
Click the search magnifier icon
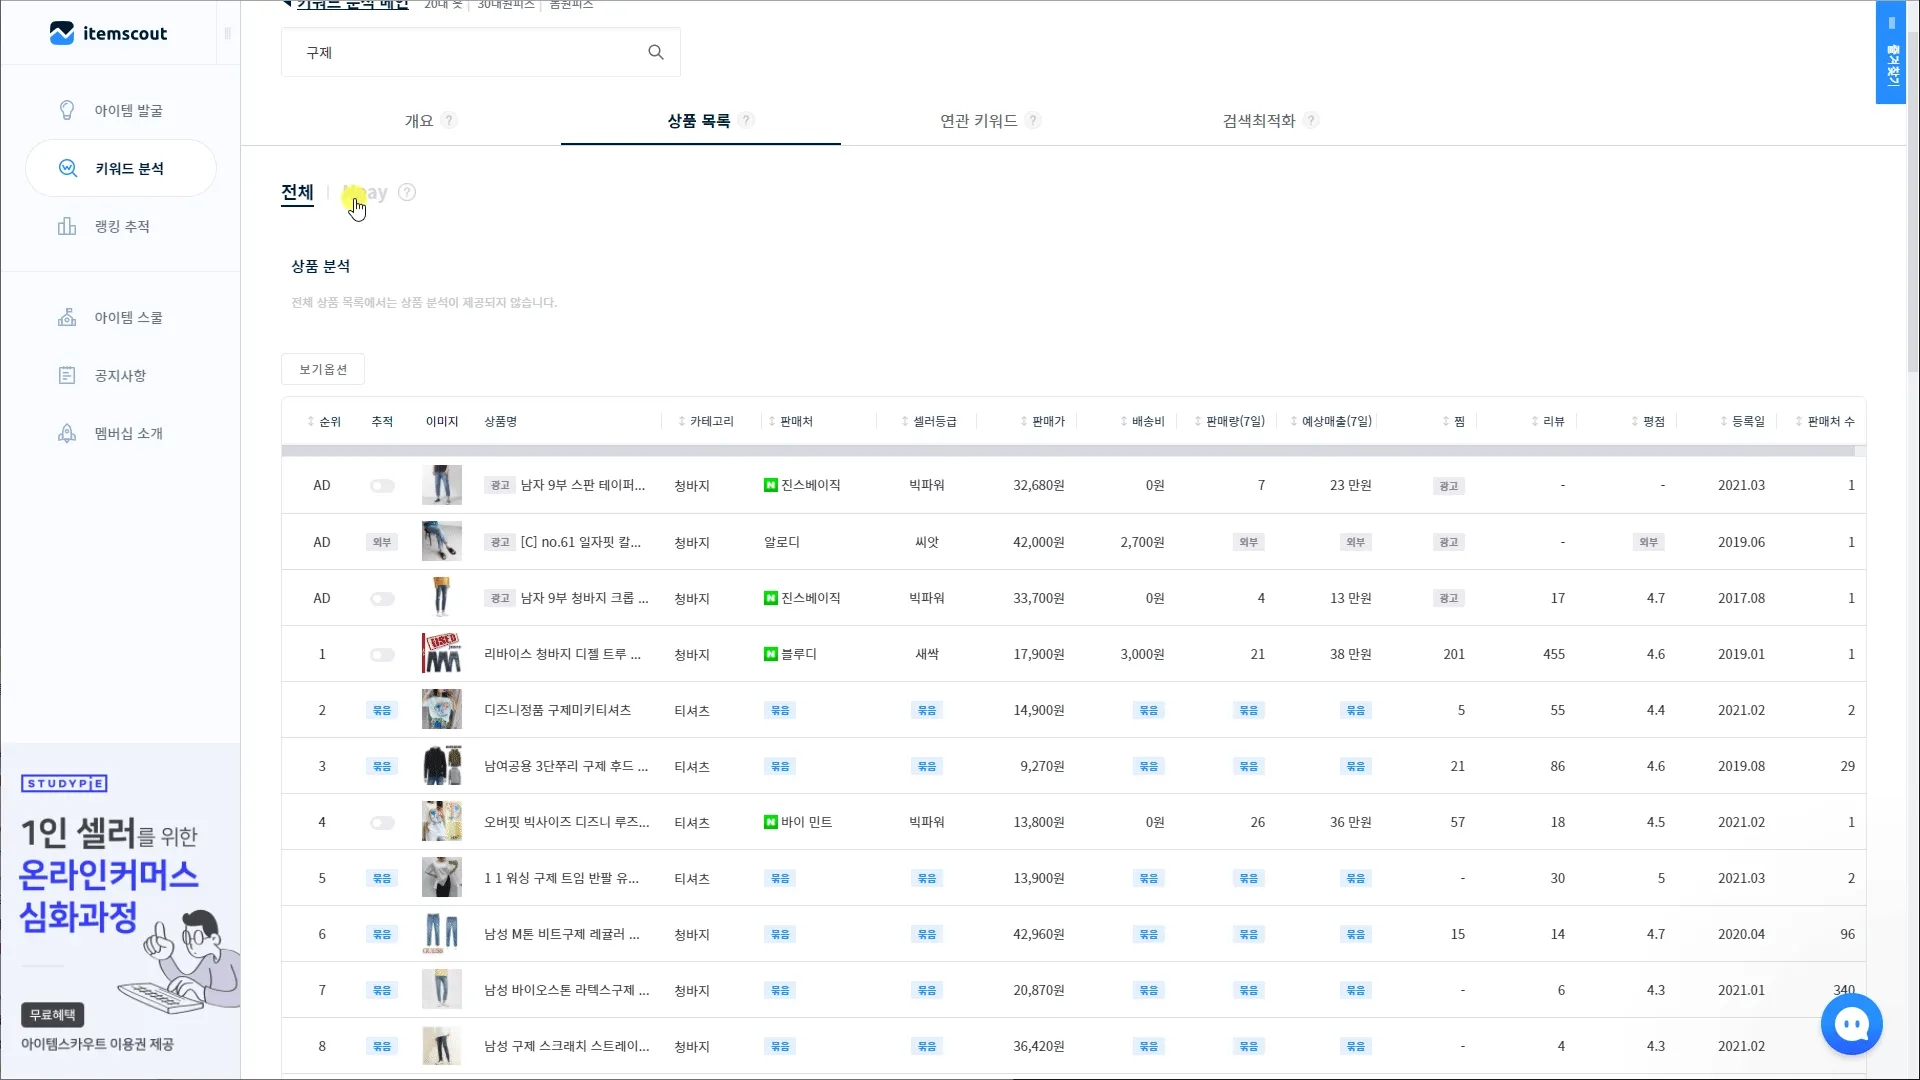point(656,52)
